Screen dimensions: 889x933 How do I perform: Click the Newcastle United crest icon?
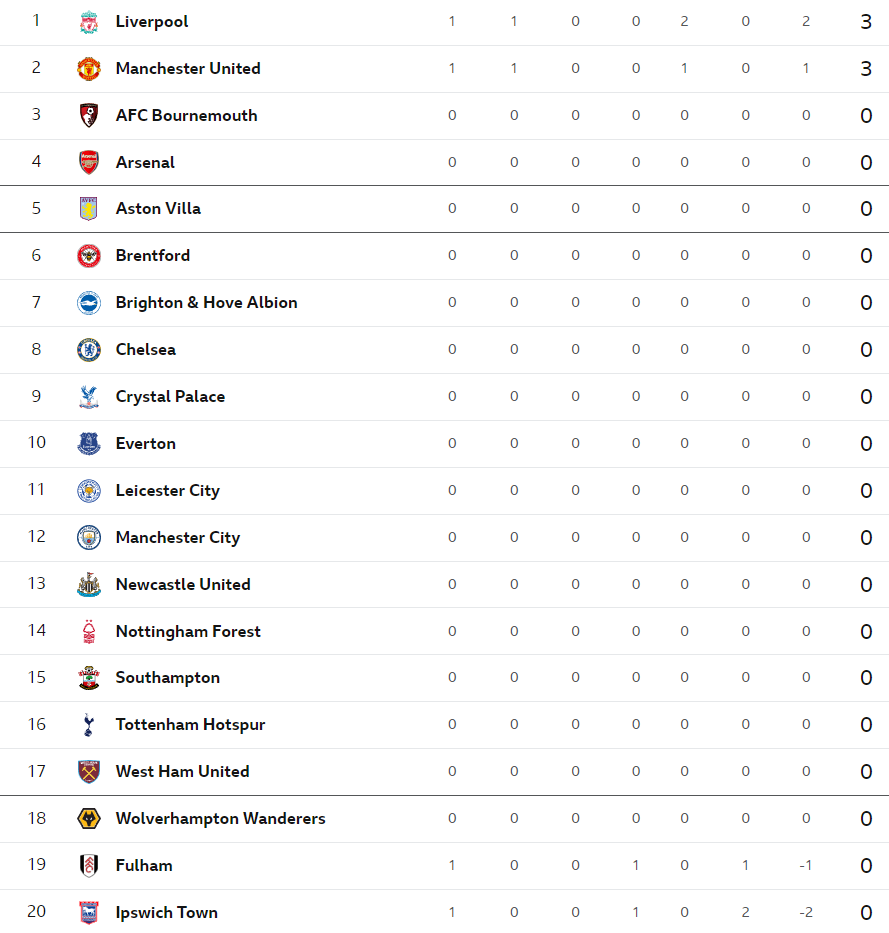point(89,585)
